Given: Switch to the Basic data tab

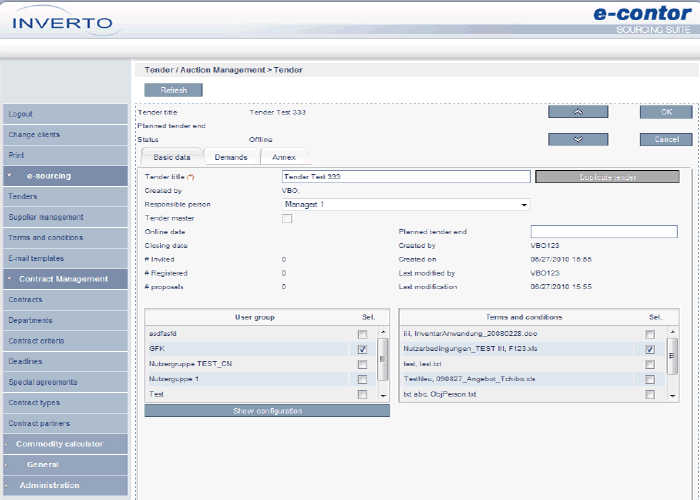Looking at the screenshot, I should 172,157.
